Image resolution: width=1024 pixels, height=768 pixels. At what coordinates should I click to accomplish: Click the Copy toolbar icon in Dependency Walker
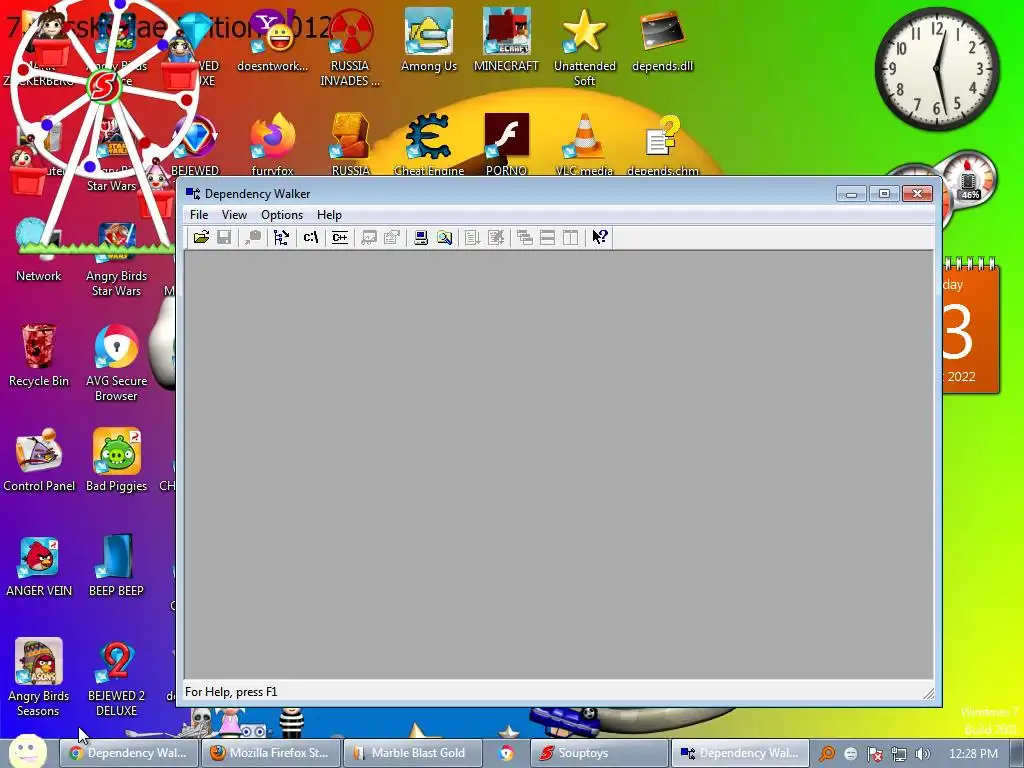point(253,237)
